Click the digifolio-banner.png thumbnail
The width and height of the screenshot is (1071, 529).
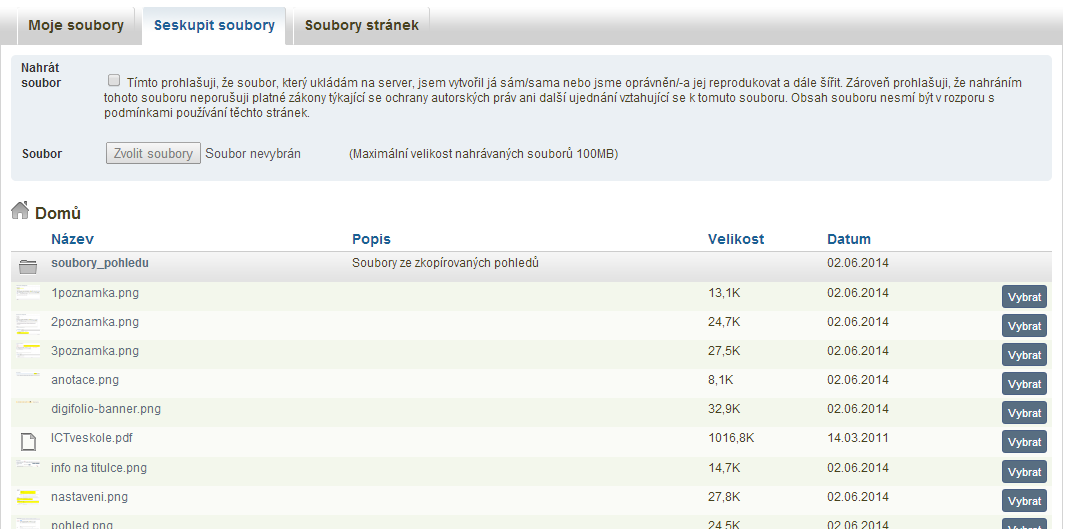pyautogui.click(x=28, y=409)
